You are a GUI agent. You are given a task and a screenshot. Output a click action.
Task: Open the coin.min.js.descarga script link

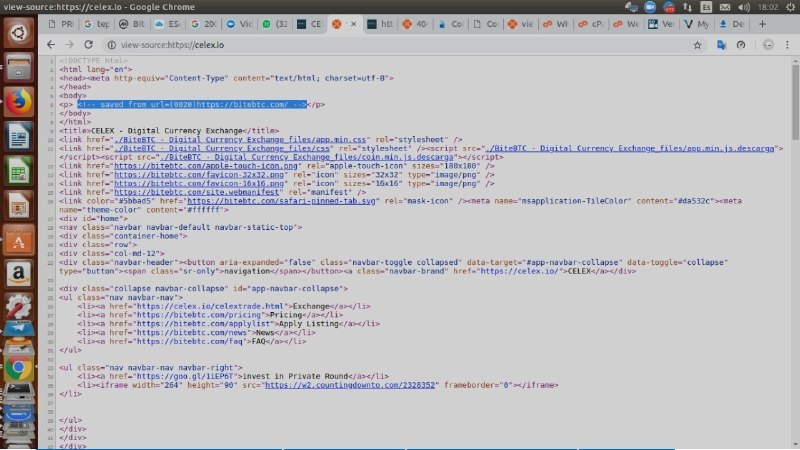[307, 157]
